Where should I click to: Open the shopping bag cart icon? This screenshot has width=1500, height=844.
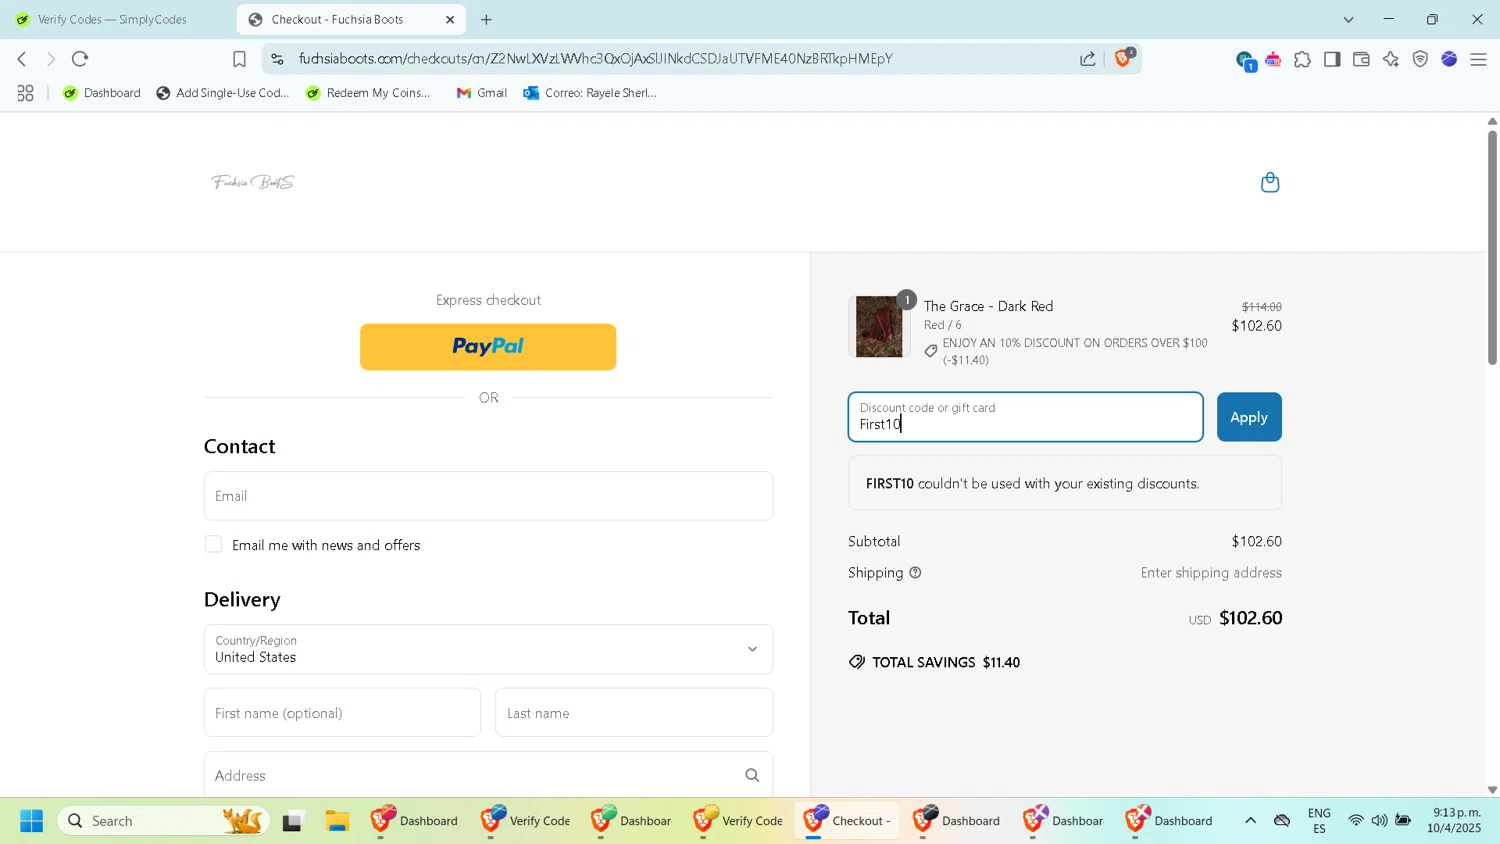[1270, 182]
